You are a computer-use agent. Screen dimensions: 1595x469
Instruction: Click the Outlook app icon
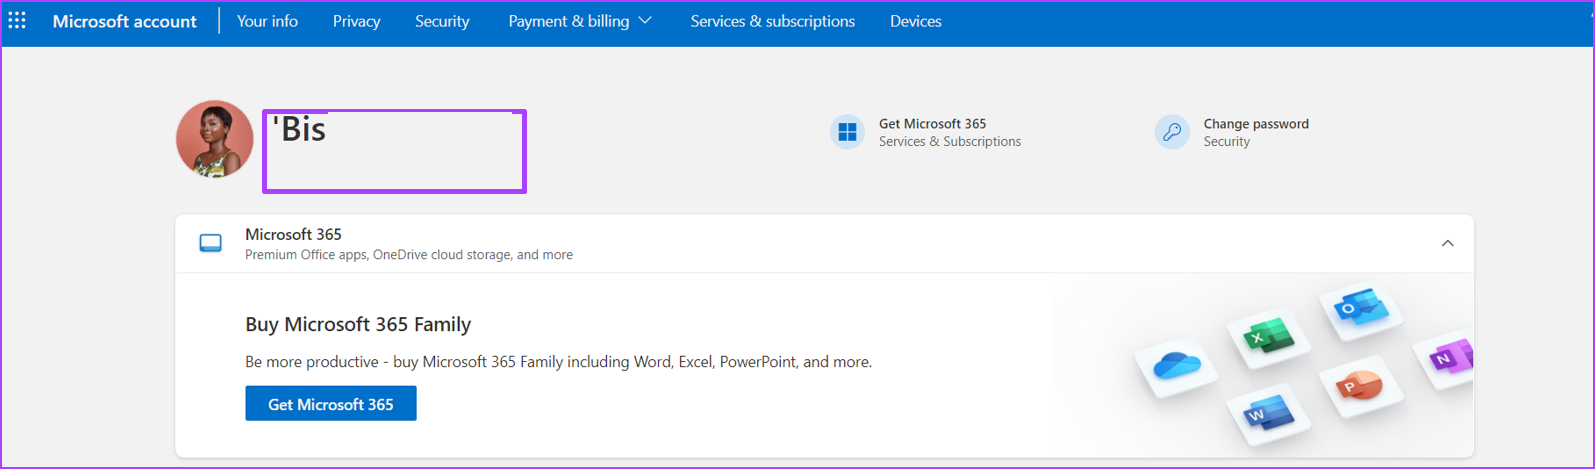click(x=1361, y=309)
